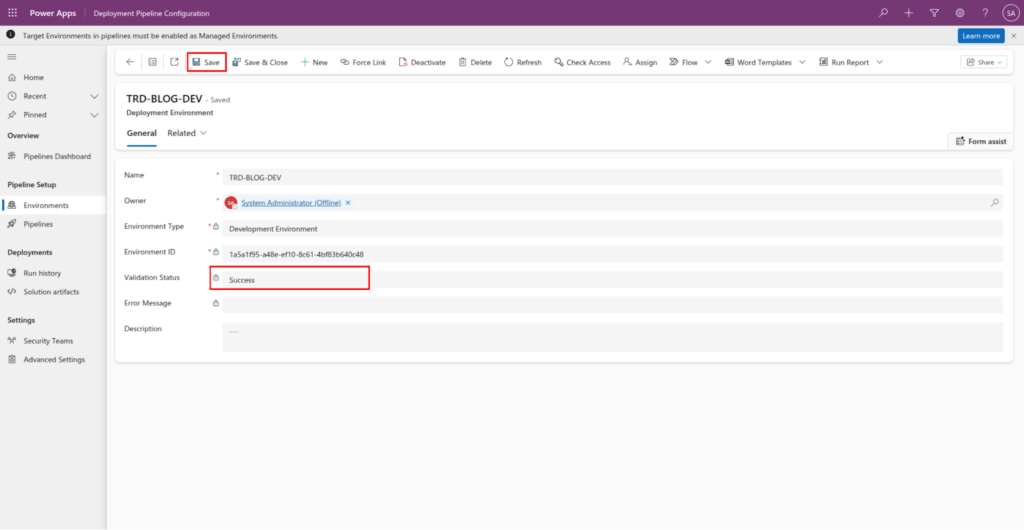Open the settings gear in header

click(x=960, y=13)
